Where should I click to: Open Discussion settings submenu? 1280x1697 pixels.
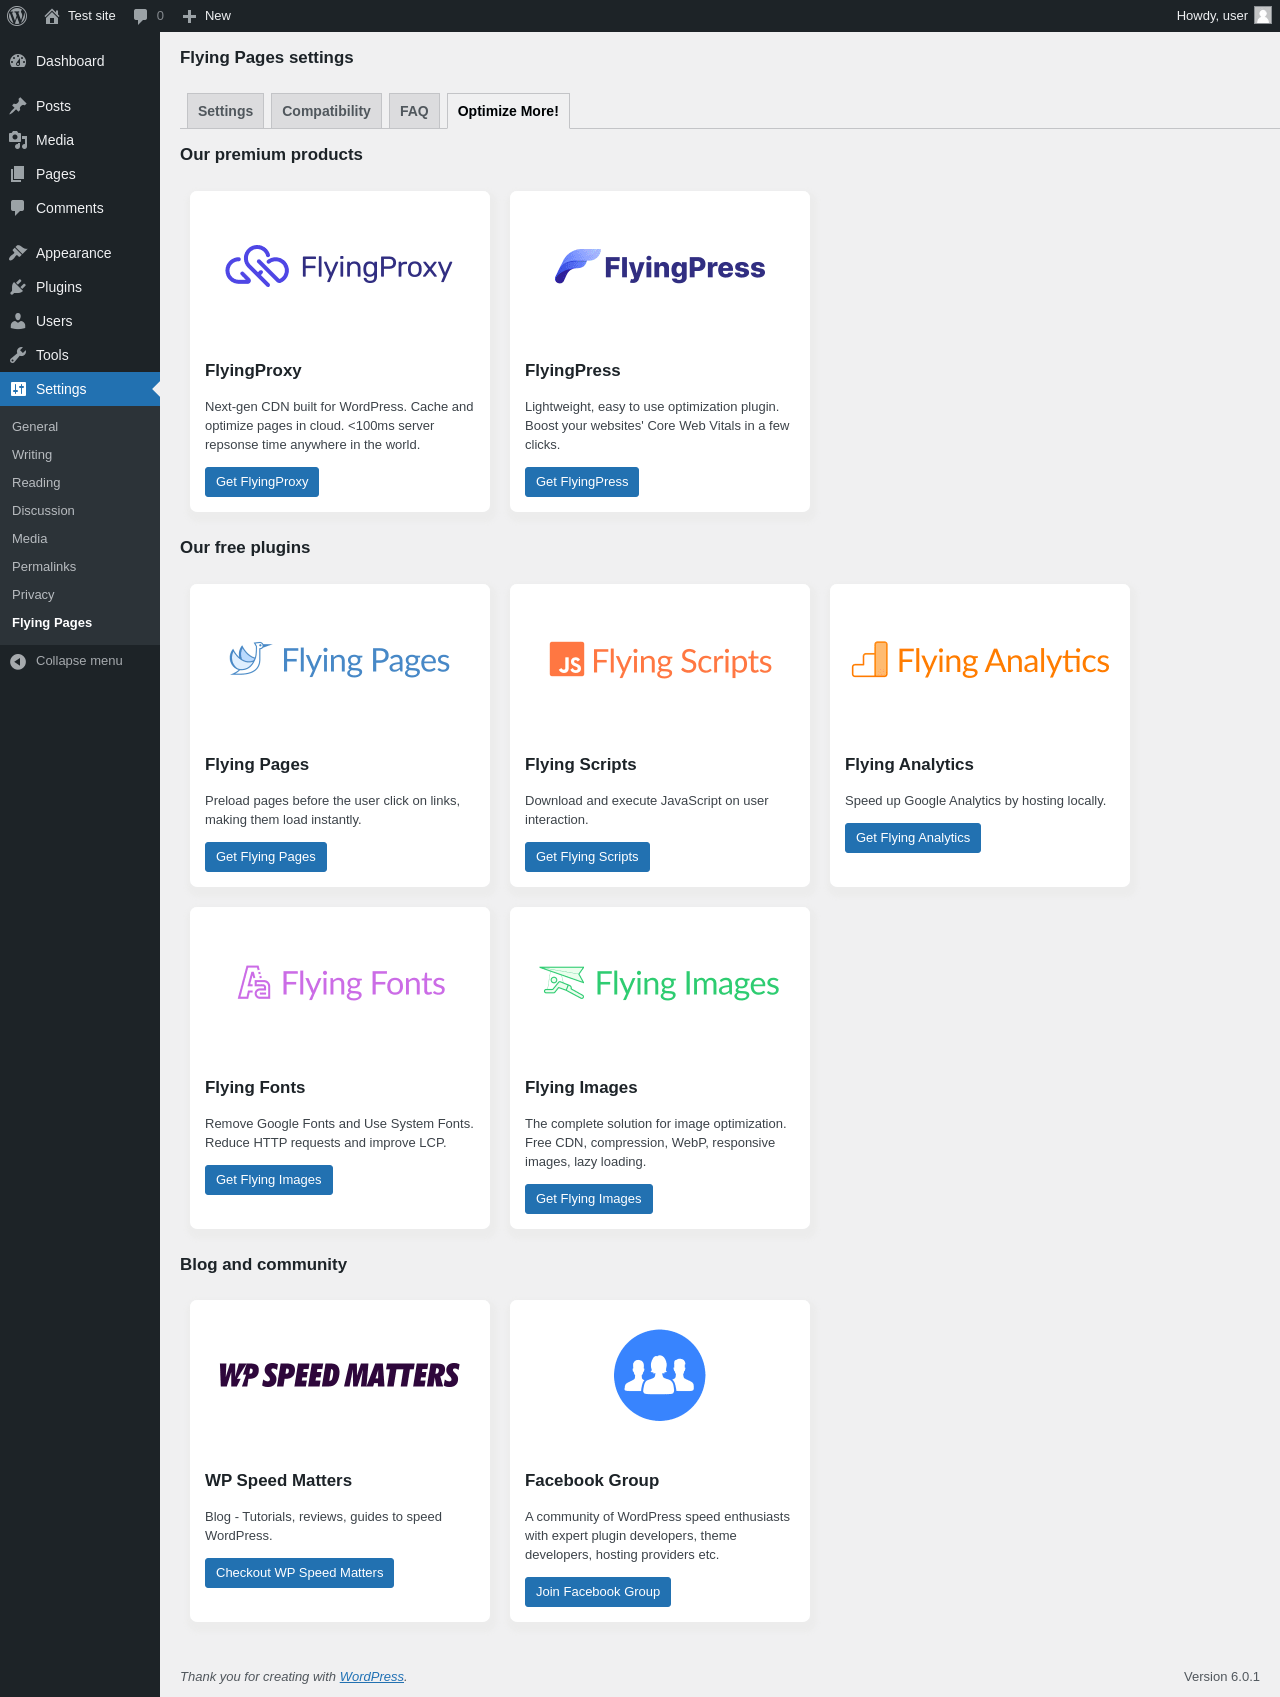pos(80,510)
